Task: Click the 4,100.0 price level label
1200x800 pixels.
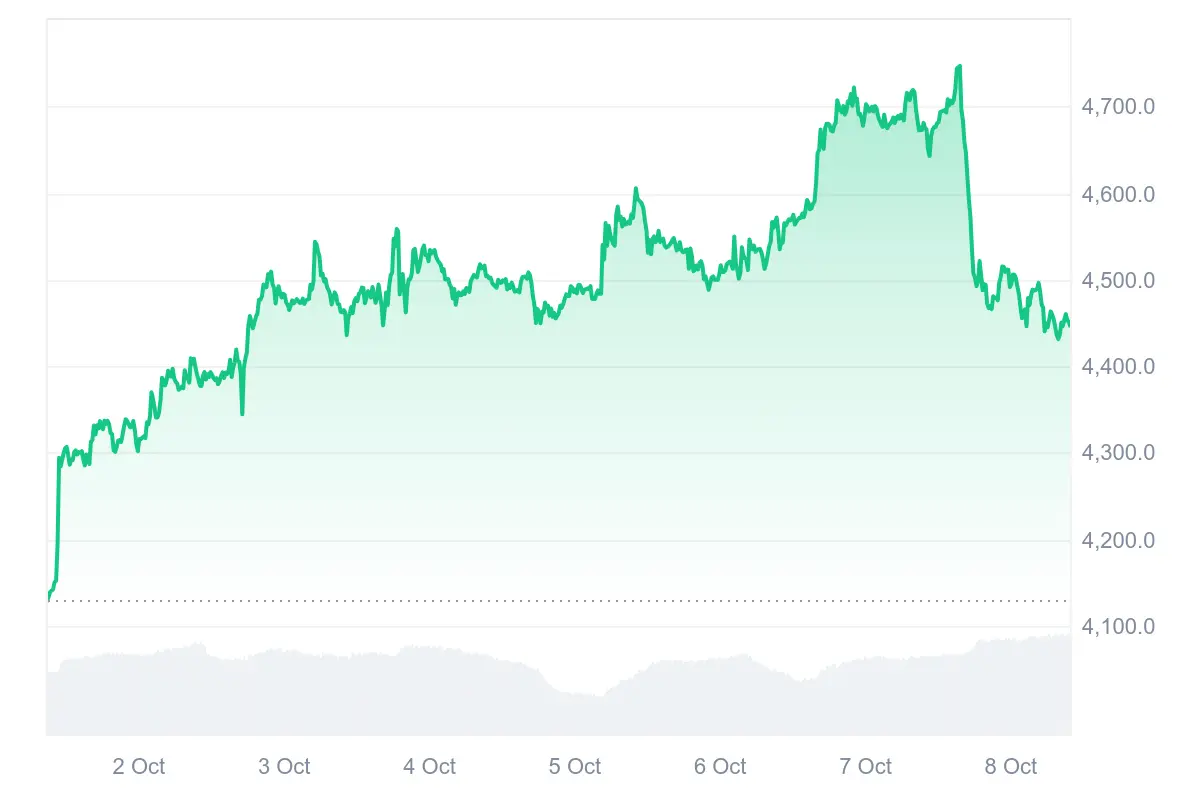Action: pyautogui.click(x=1118, y=627)
